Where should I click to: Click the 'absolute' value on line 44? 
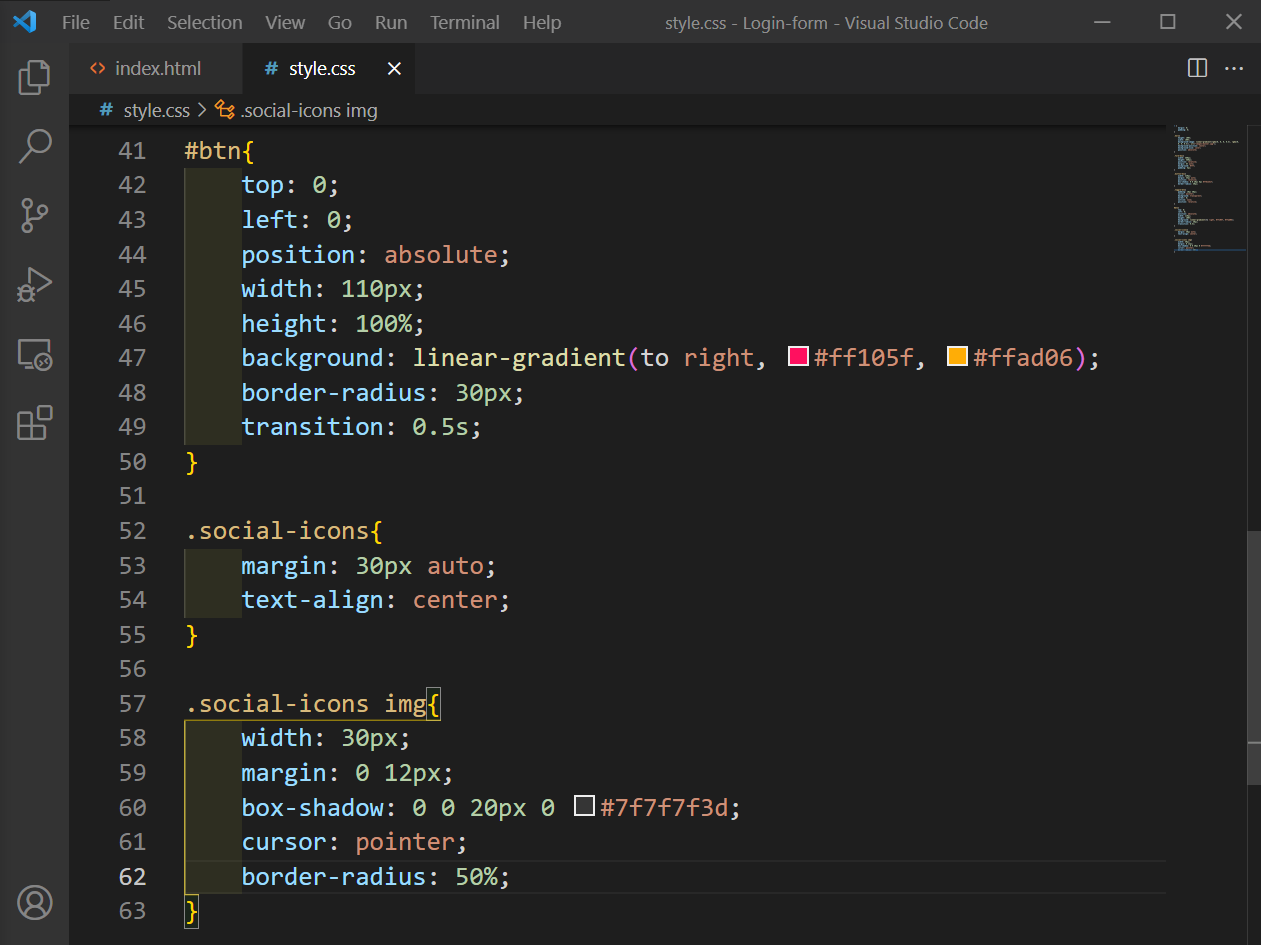click(x=441, y=254)
